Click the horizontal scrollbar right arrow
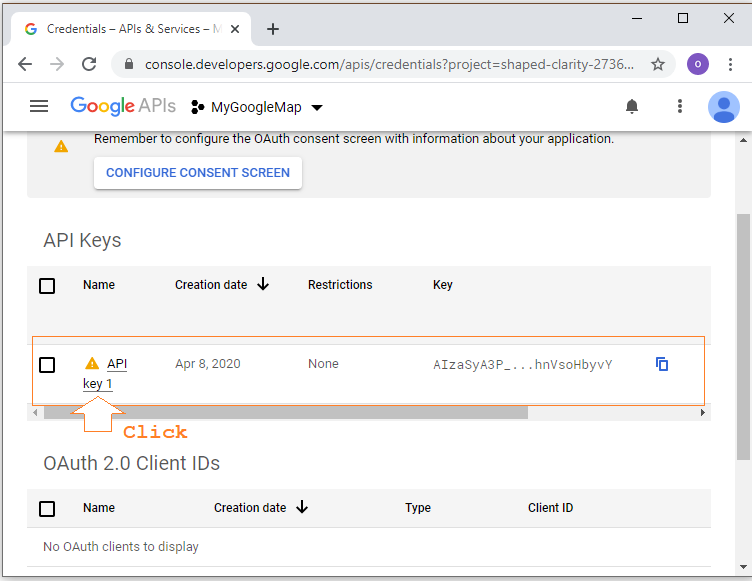Viewport: 752px width, 581px height. [x=702, y=413]
